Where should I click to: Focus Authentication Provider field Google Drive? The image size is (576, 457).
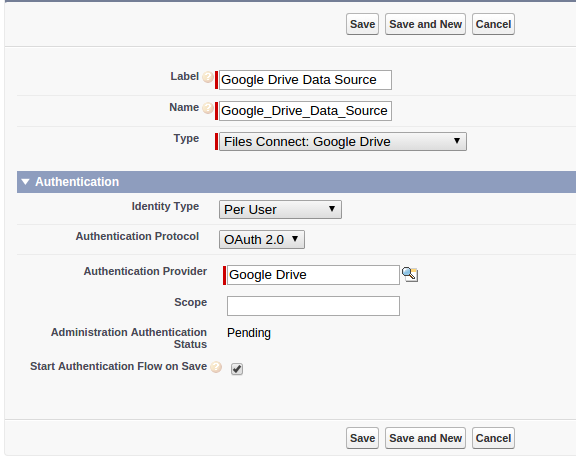(313, 275)
